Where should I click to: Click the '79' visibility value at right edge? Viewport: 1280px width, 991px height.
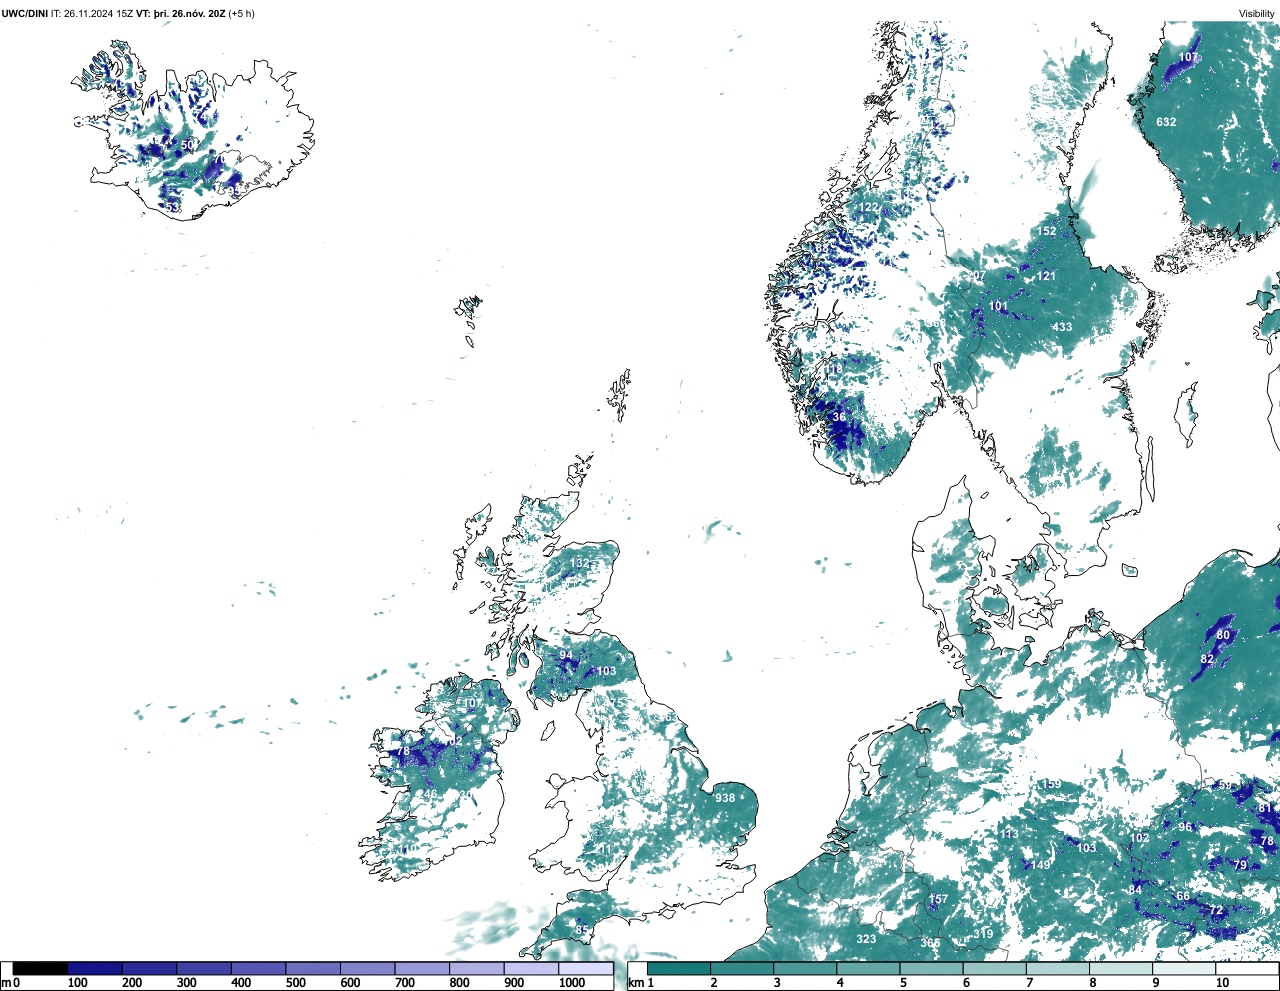point(1240,865)
